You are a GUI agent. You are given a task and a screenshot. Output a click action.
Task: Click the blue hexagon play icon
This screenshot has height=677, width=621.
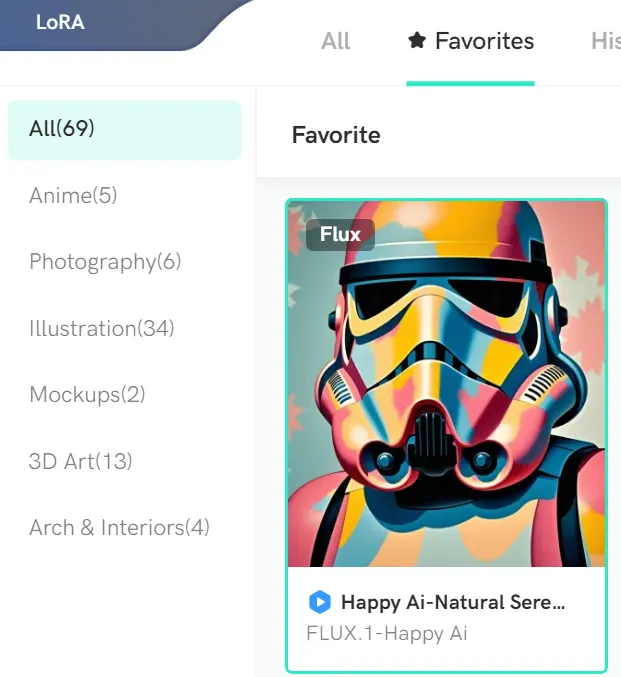coord(320,602)
